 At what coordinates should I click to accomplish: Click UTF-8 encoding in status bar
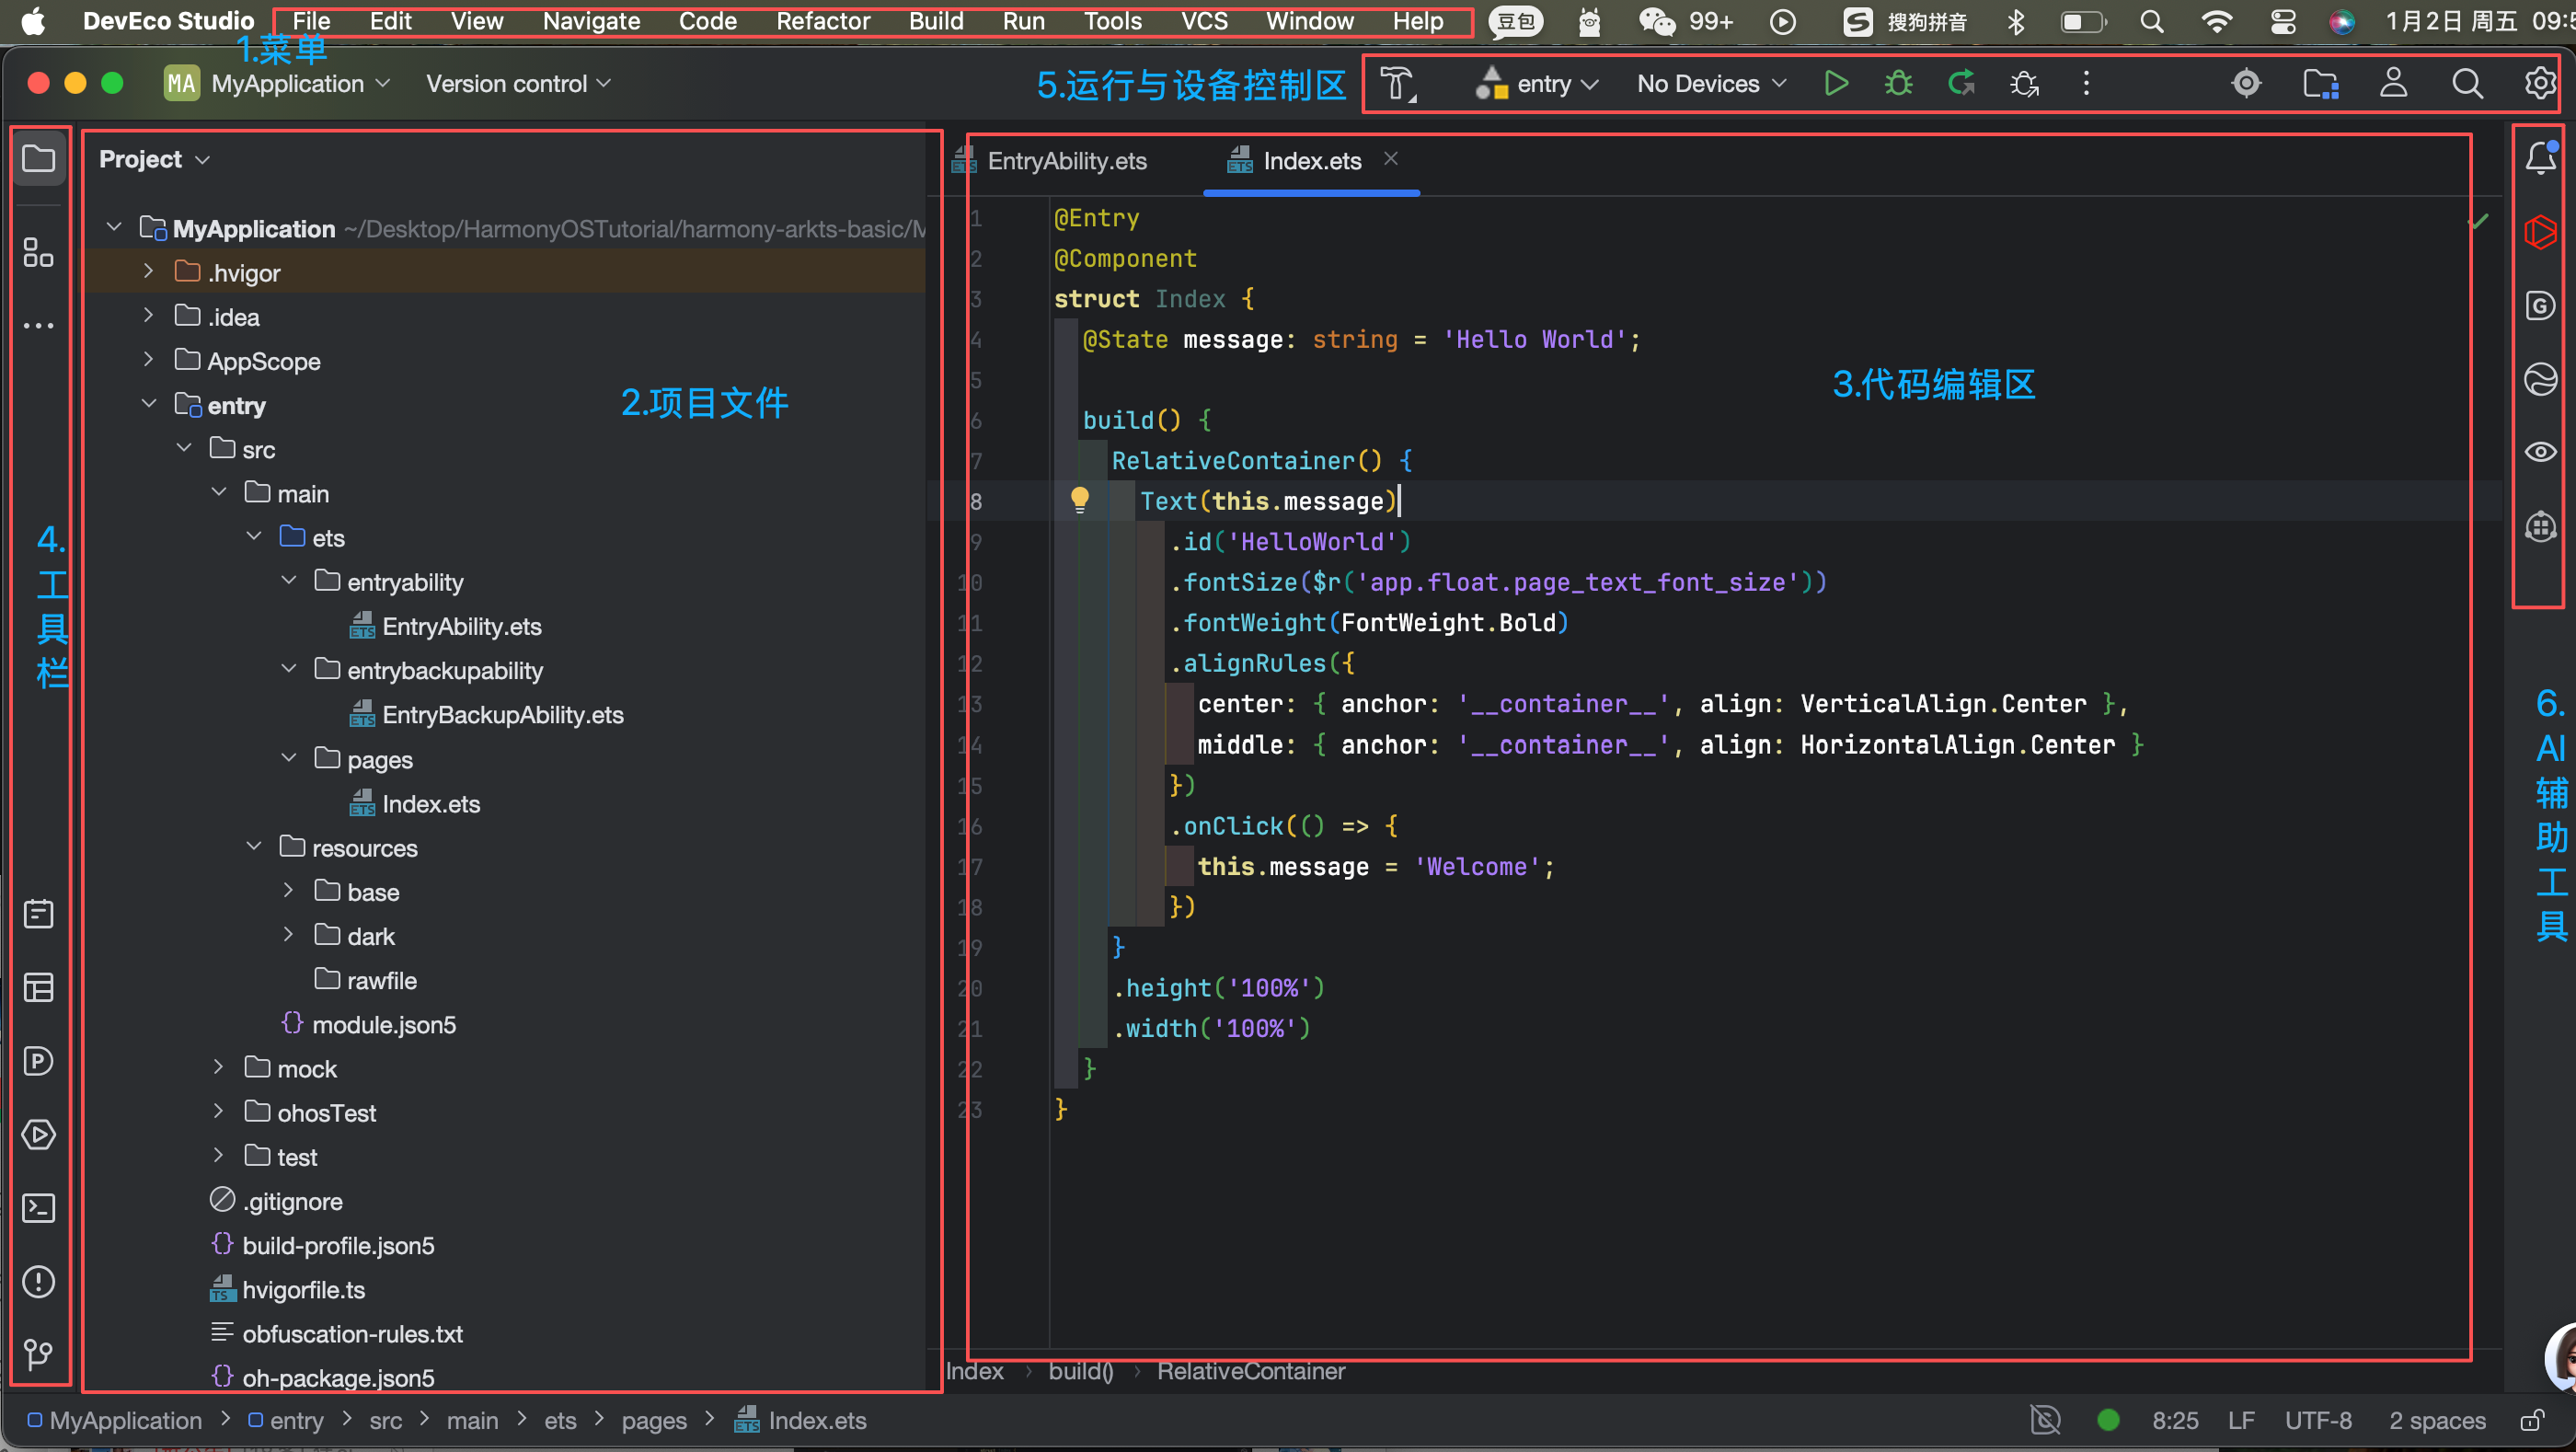click(x=2318, y=1421)
